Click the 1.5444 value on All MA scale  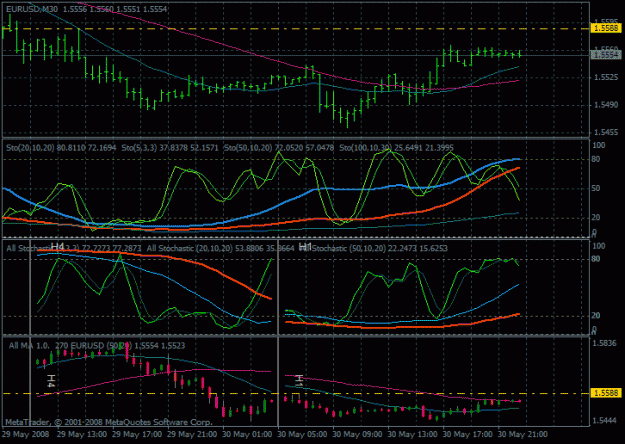click(x=606, y=420)
